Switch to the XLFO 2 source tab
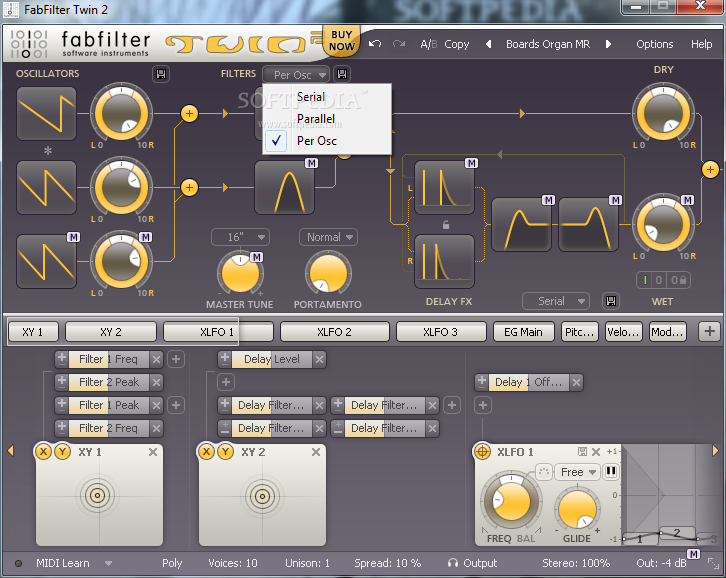Viewport: 726px width, 578px height. pos(334,332)
